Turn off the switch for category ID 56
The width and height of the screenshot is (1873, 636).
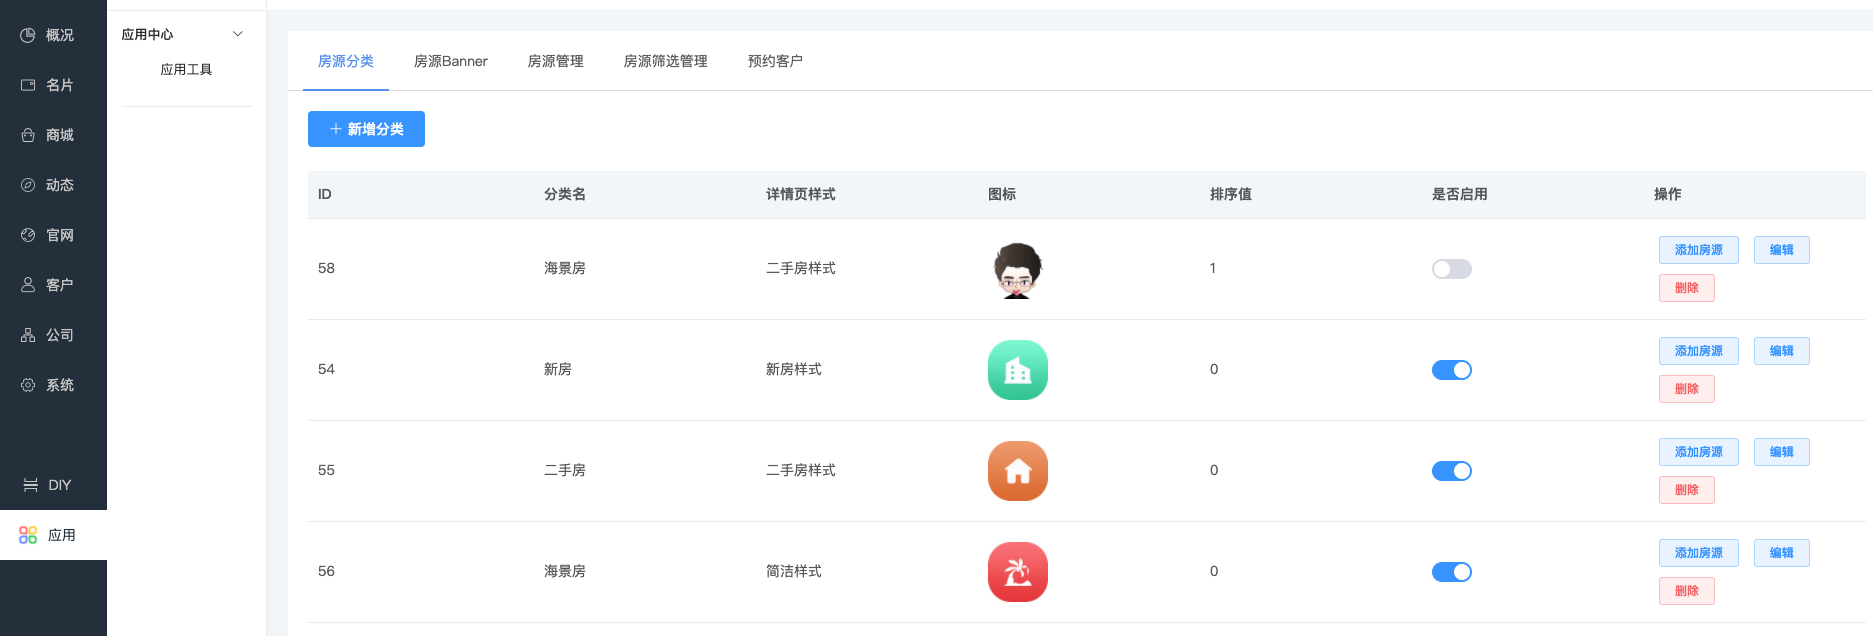pyautogui.click(x=1452, y=572)
